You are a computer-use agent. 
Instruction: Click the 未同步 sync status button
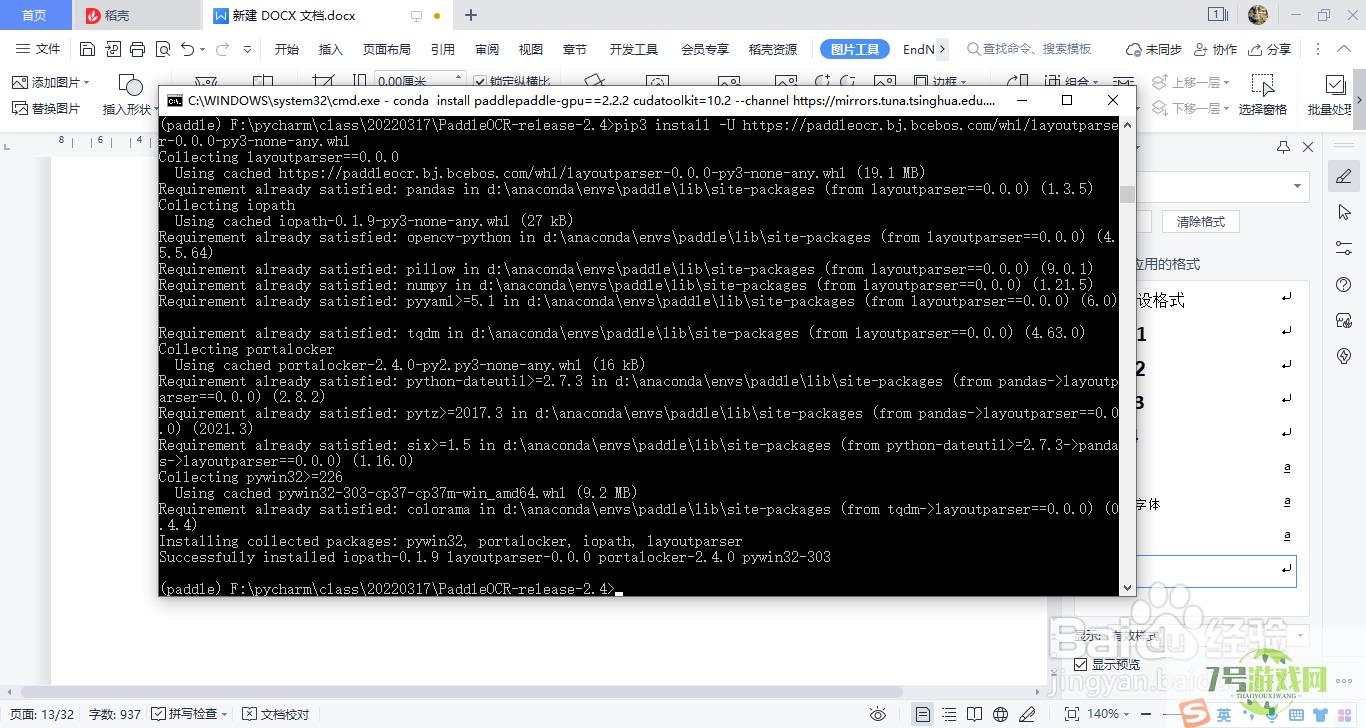tap(1153, 49)
